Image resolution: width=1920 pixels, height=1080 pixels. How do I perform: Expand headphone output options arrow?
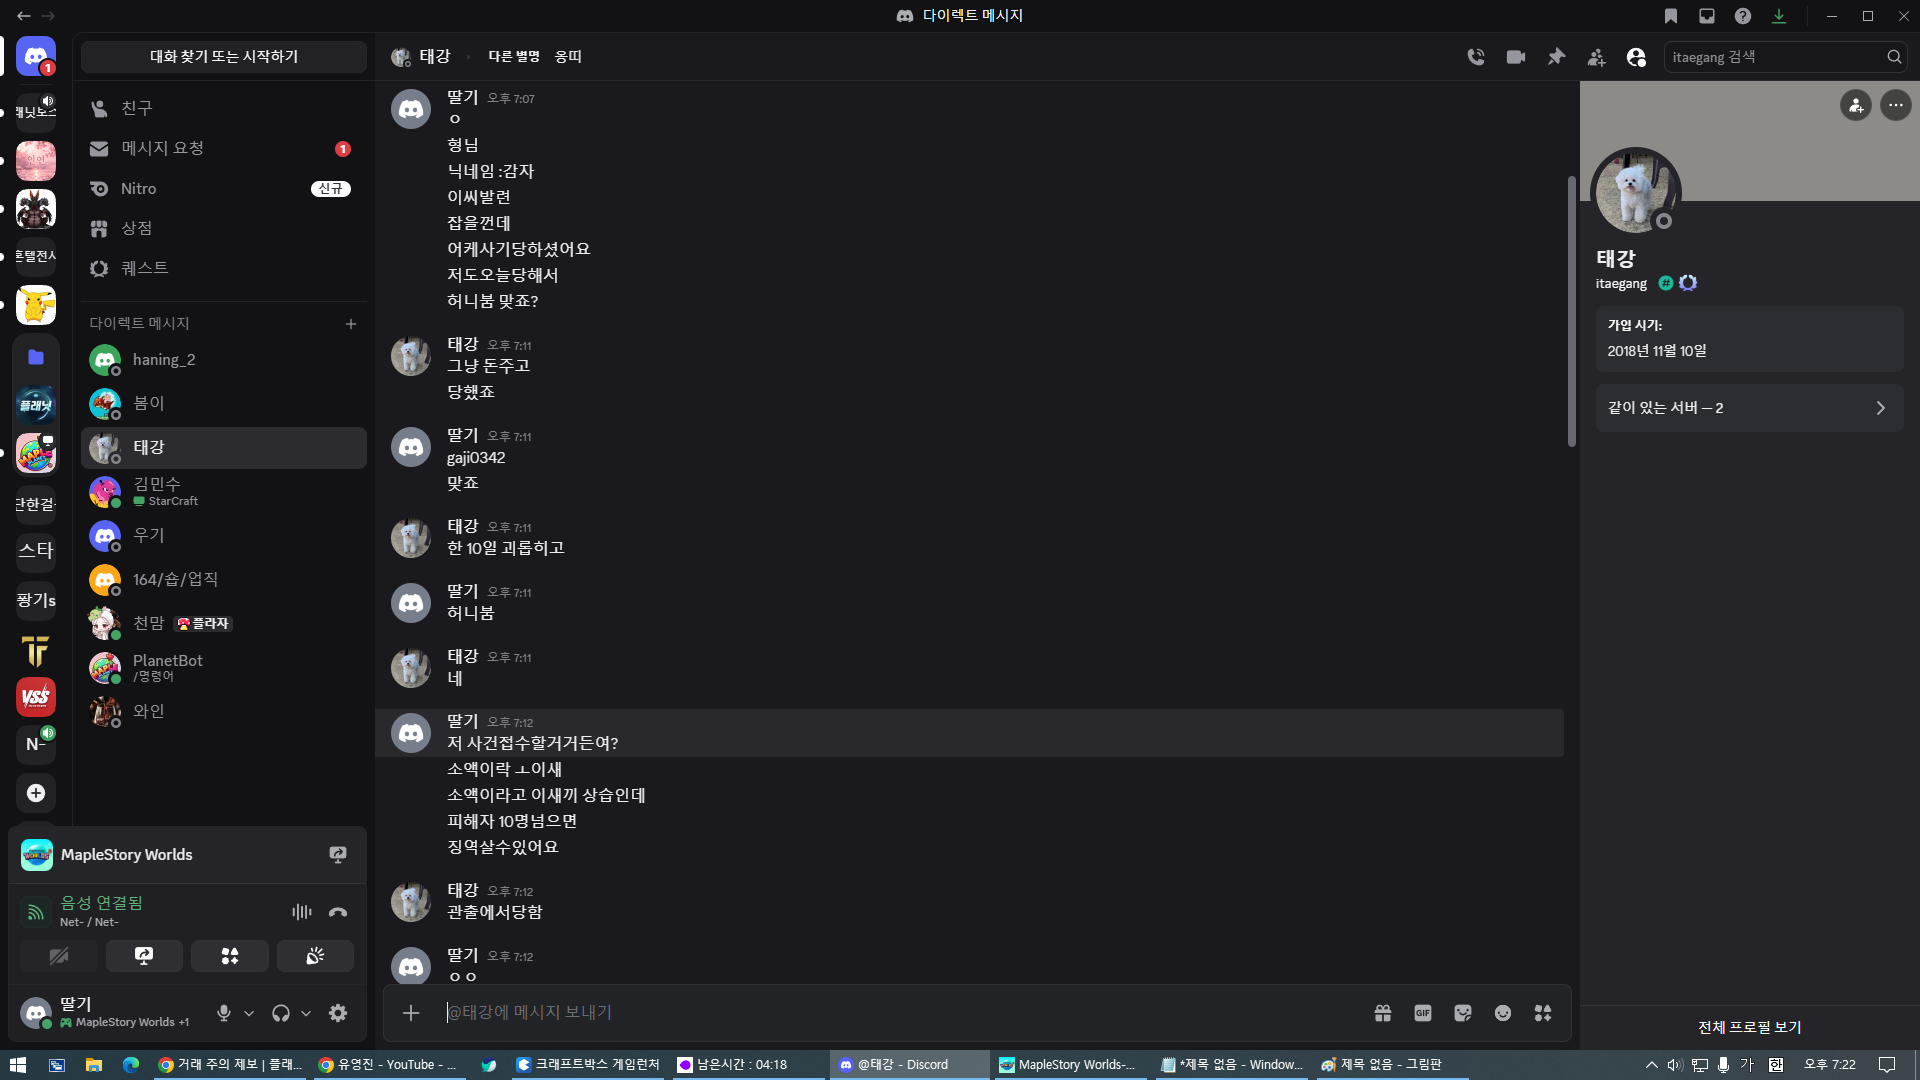pos(306,1013)
